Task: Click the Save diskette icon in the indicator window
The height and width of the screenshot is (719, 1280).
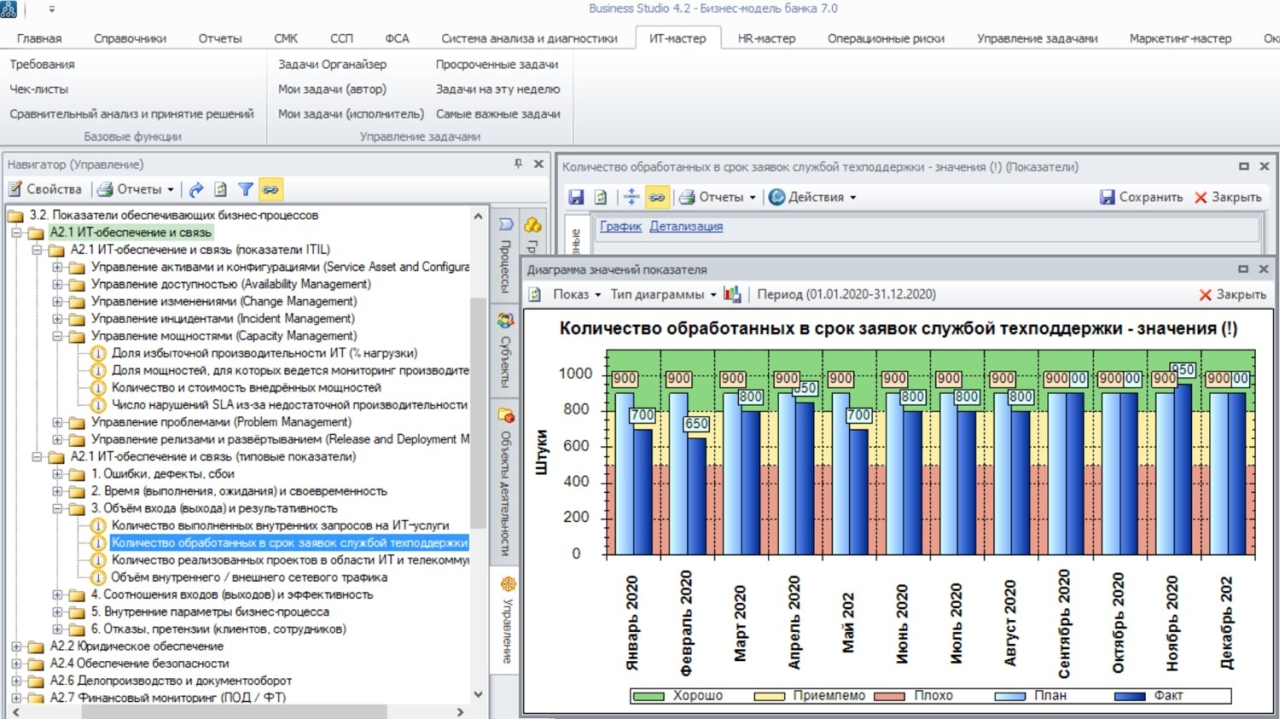Action: click(x=576, y=196)
